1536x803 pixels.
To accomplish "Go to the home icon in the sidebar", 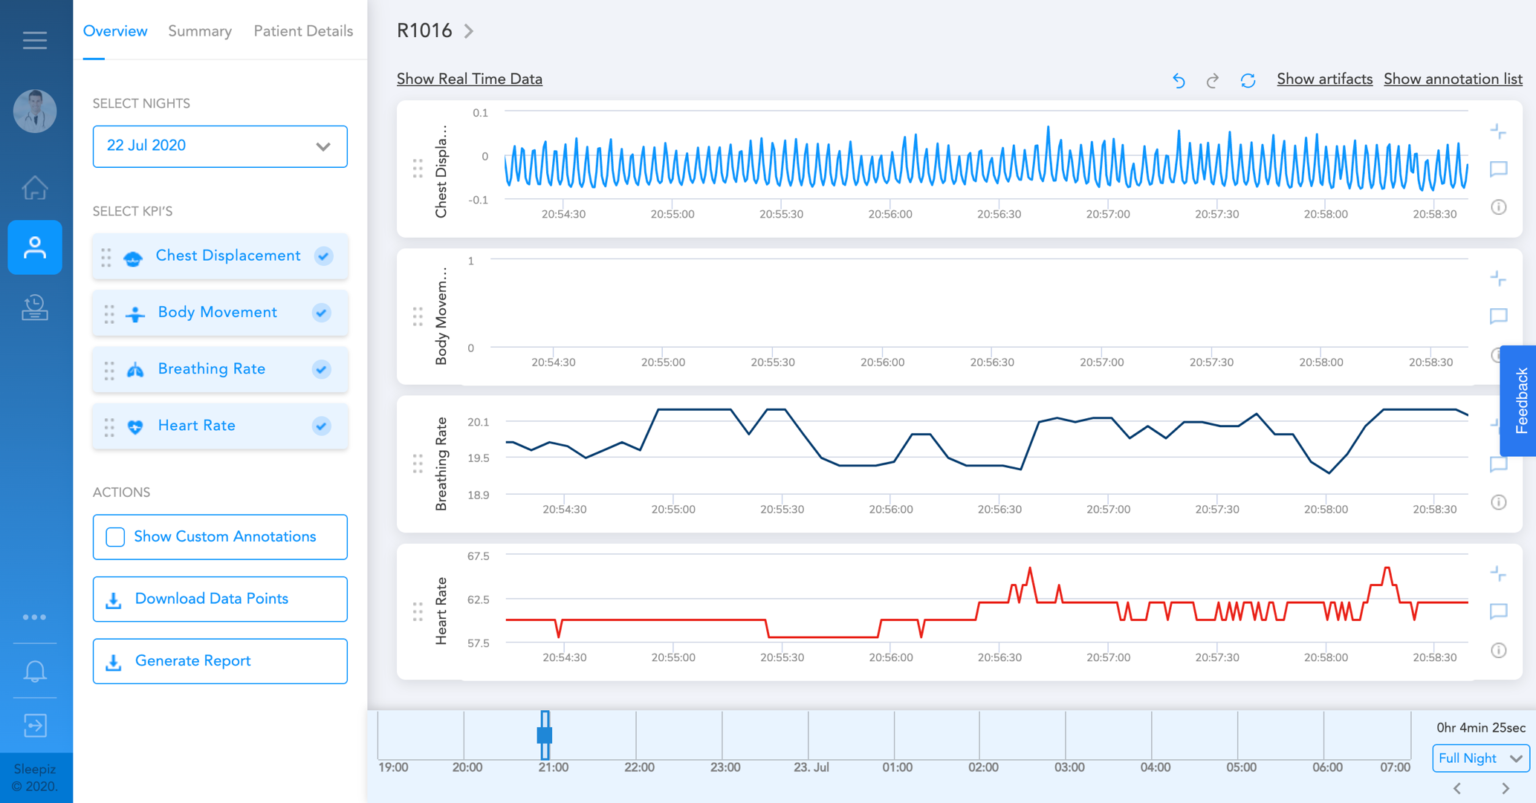I will pos(35,188).
